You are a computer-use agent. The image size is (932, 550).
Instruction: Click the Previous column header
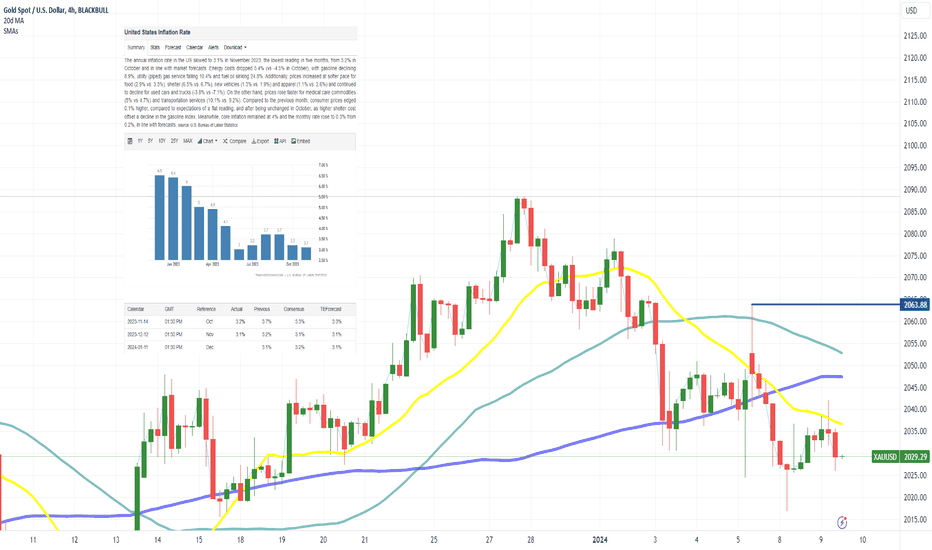[262, 309]
